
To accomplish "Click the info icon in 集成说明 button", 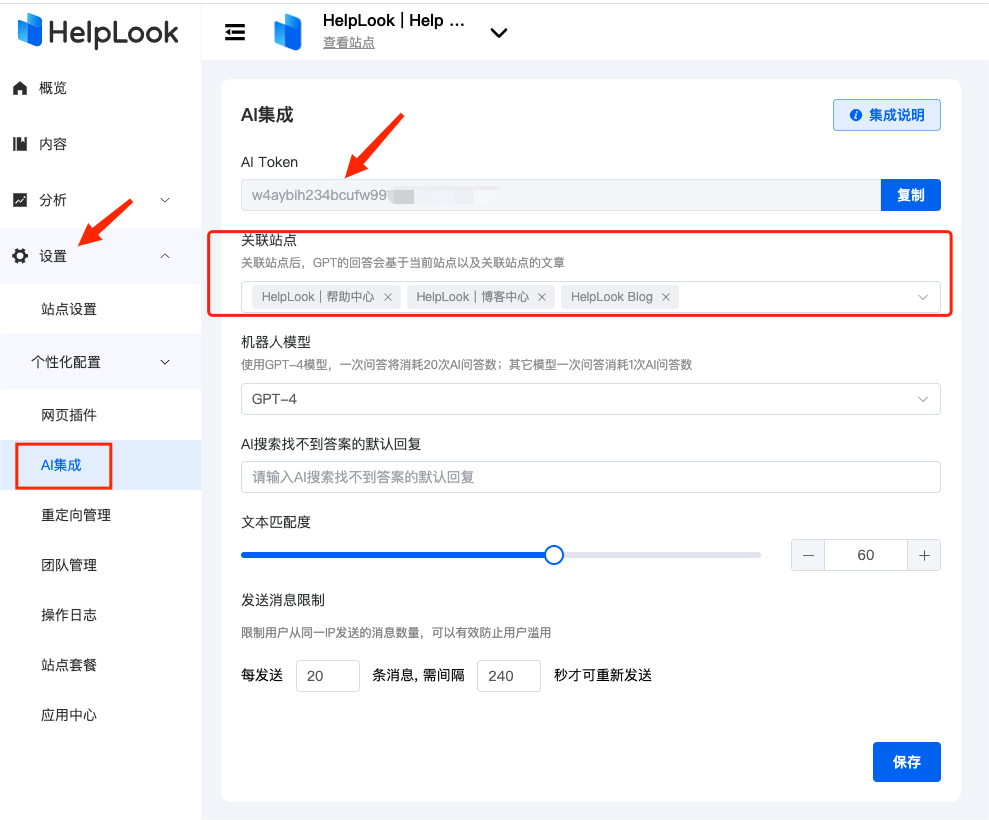I will coord(855,115).
